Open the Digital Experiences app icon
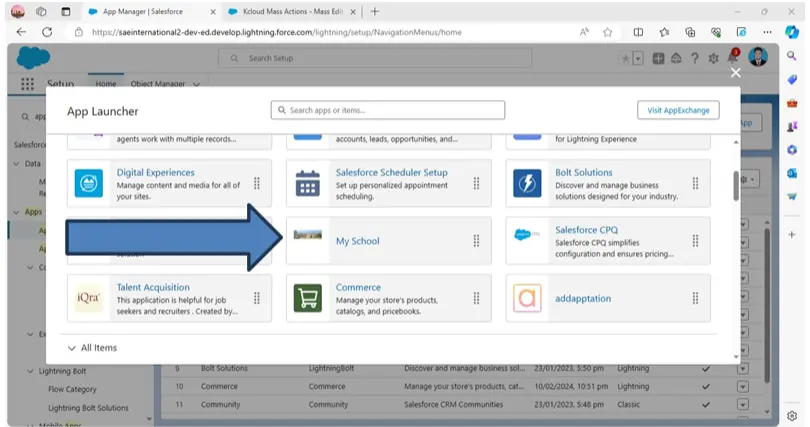 89,183
